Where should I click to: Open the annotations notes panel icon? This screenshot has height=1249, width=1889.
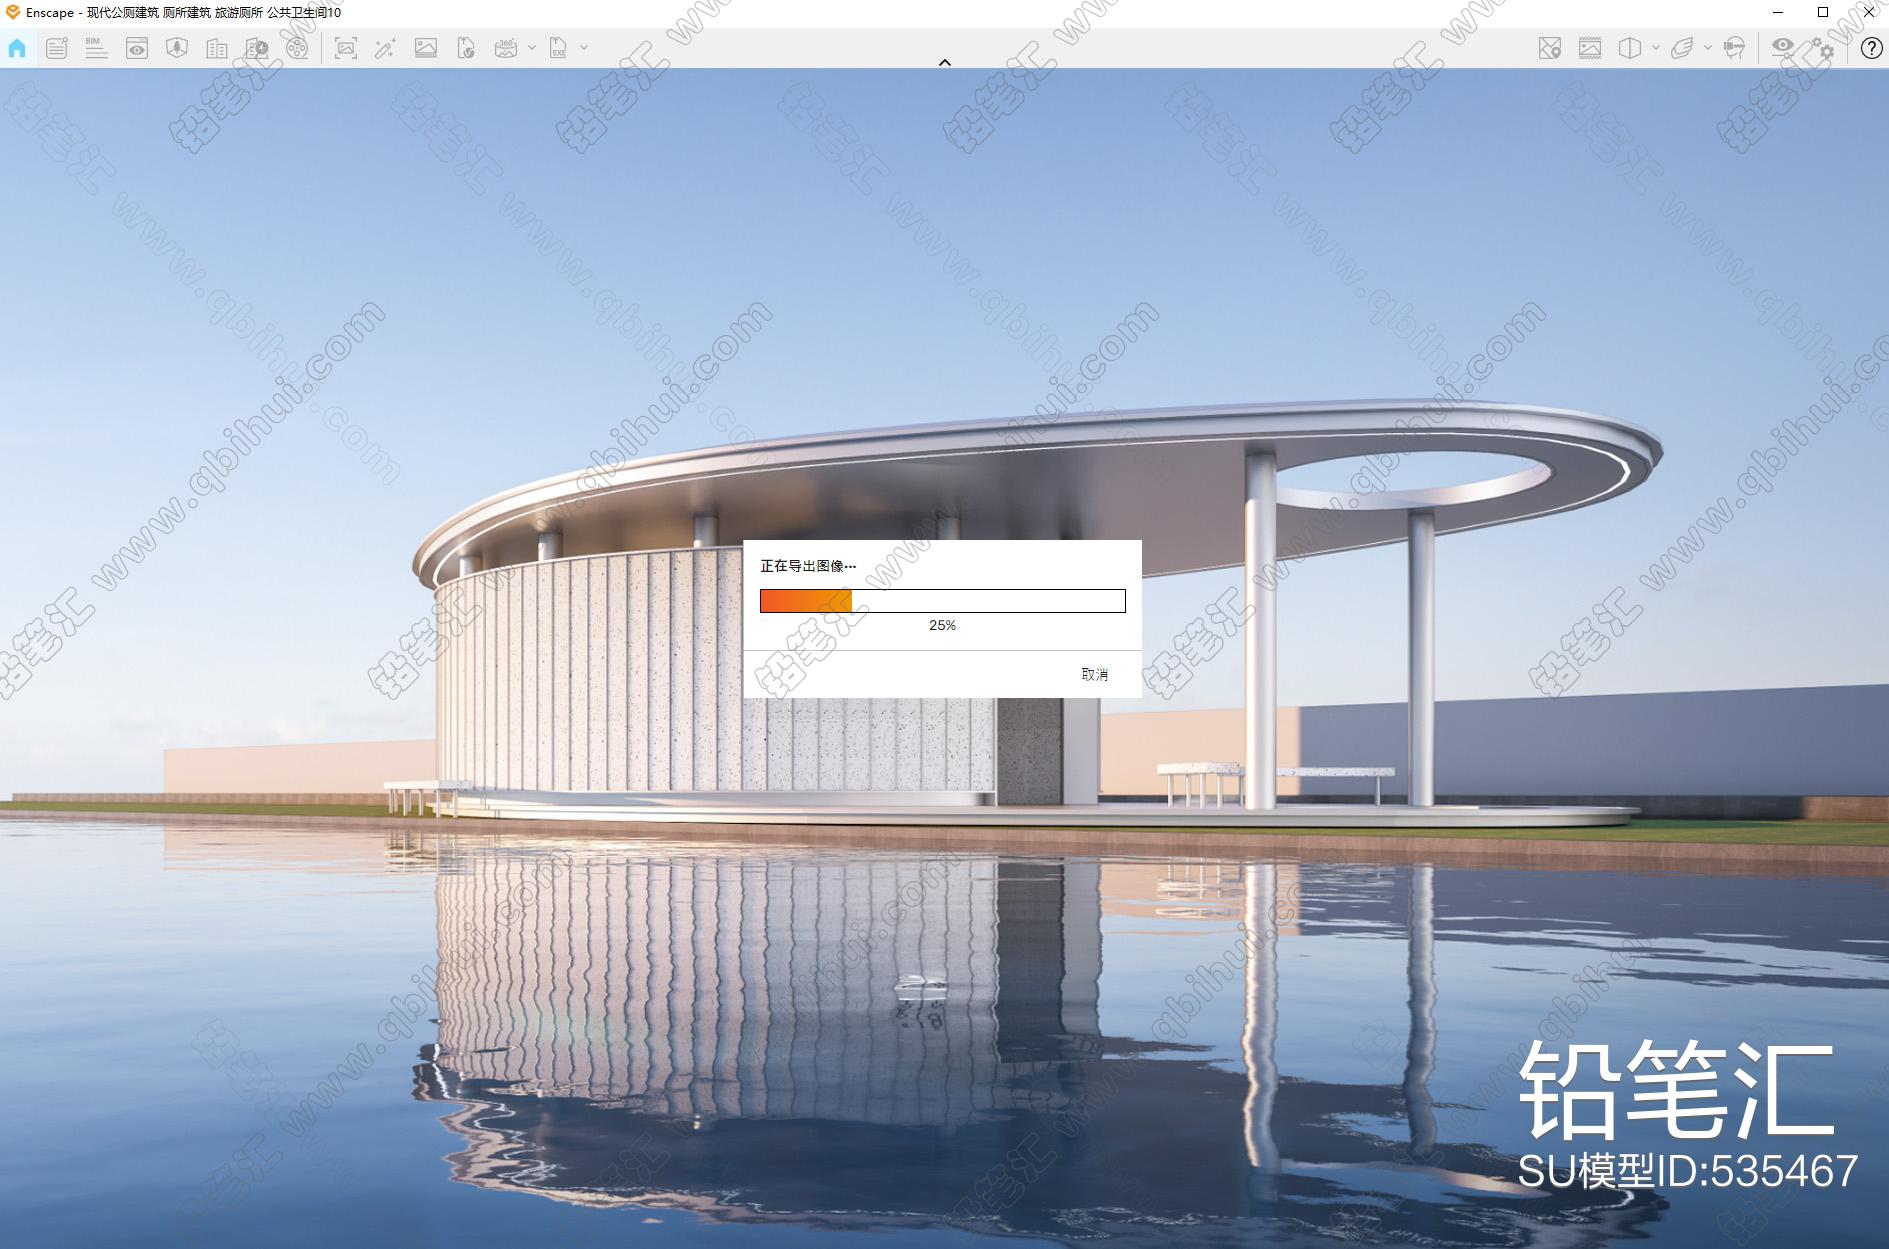(57, 48)
